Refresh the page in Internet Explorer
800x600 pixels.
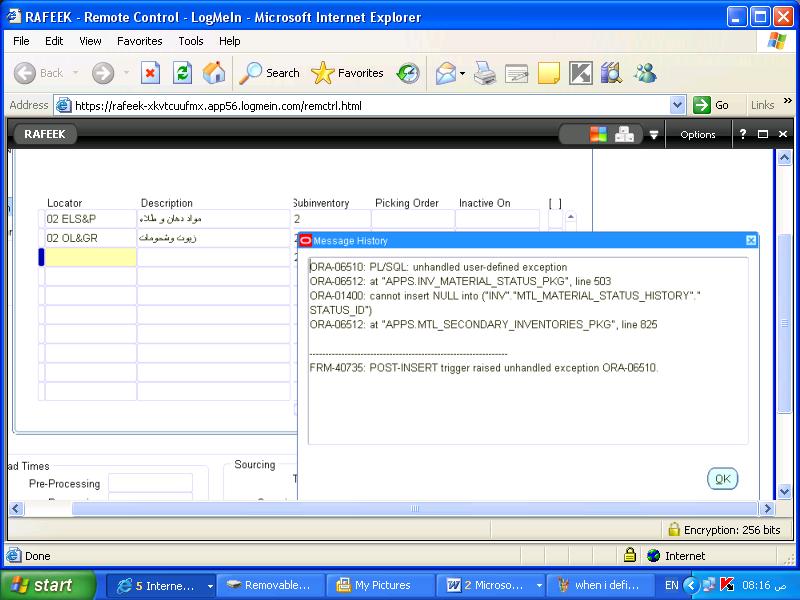click(182, 73)
